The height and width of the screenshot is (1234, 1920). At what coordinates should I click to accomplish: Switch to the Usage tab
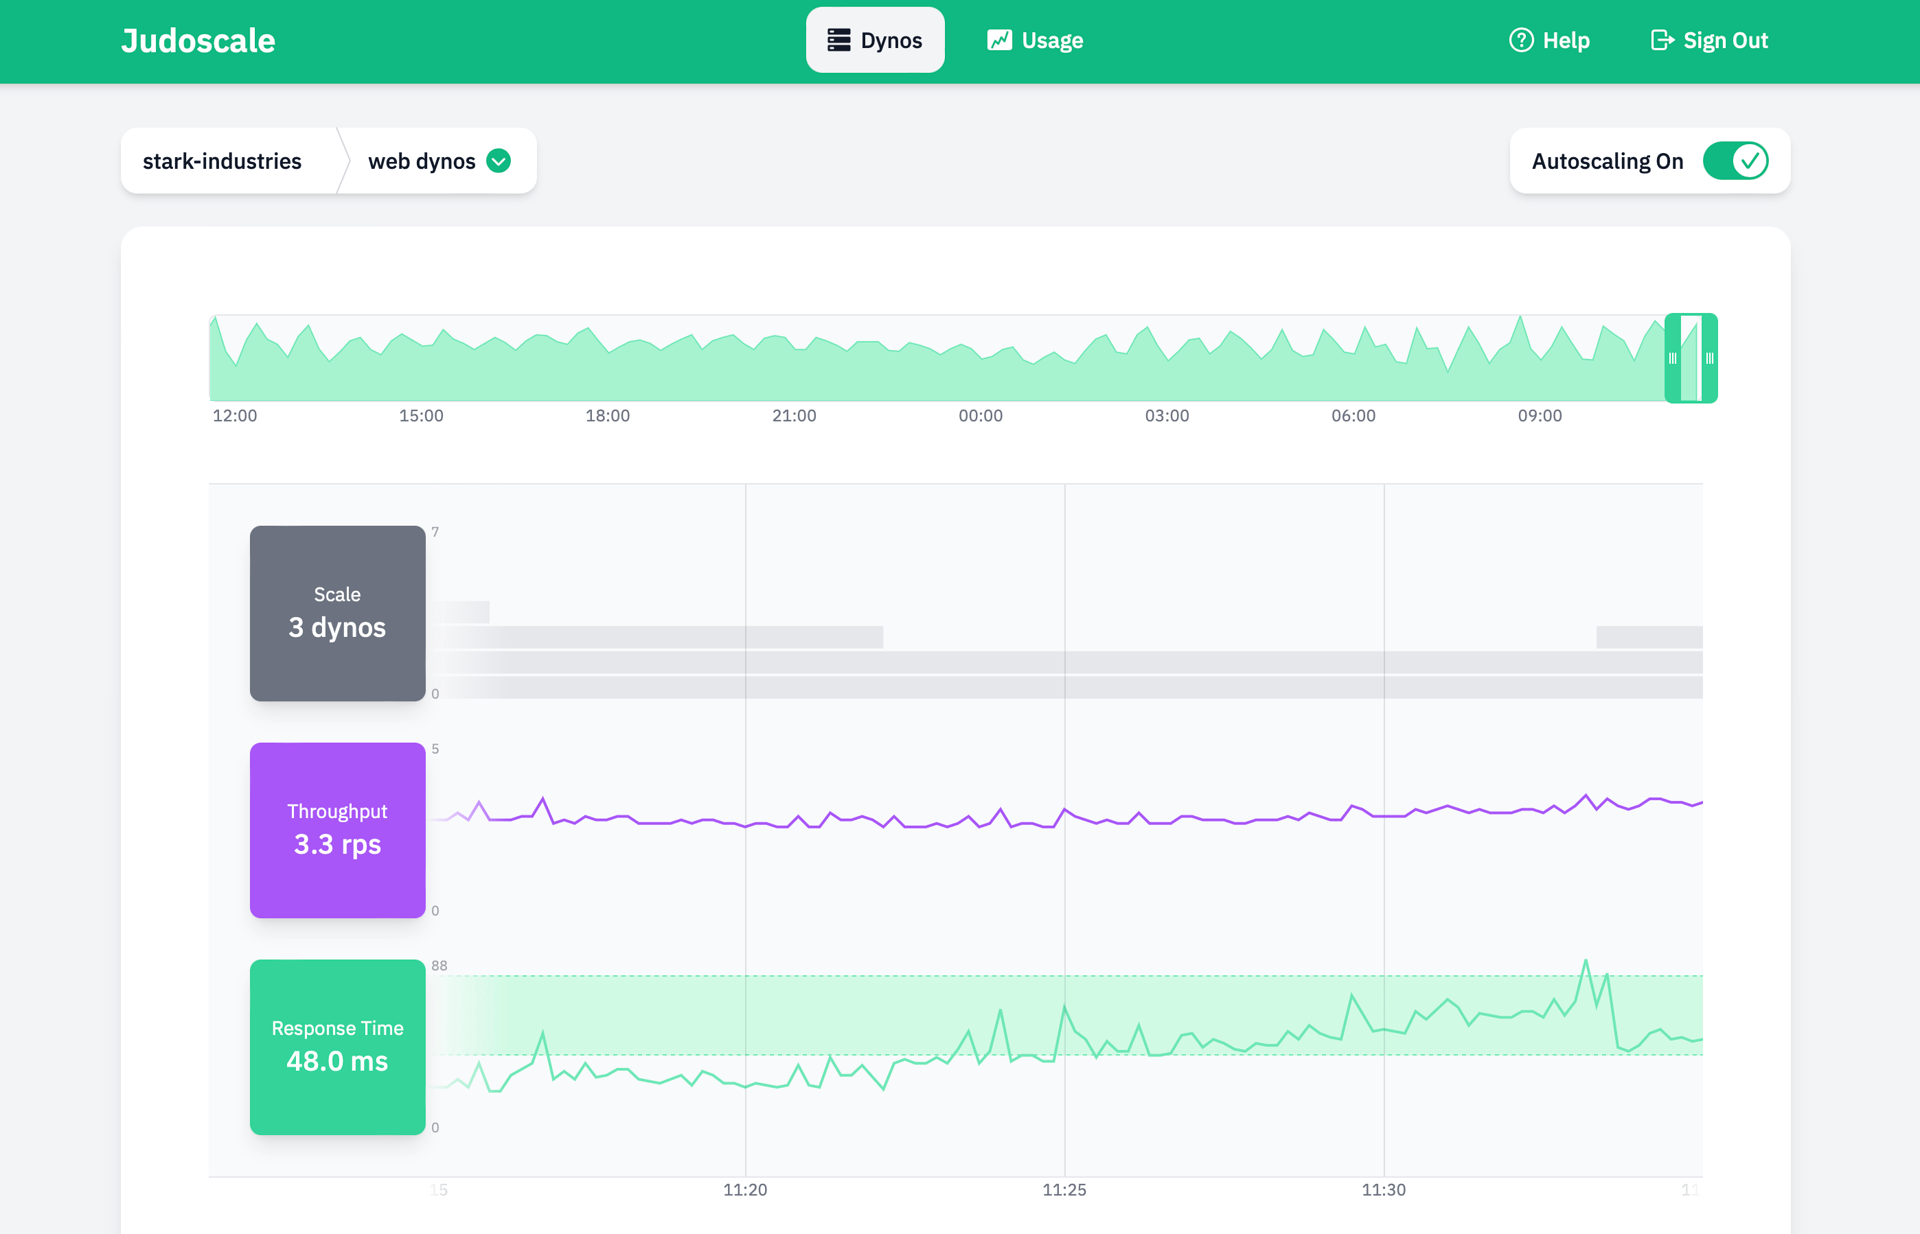point(1035,40)
